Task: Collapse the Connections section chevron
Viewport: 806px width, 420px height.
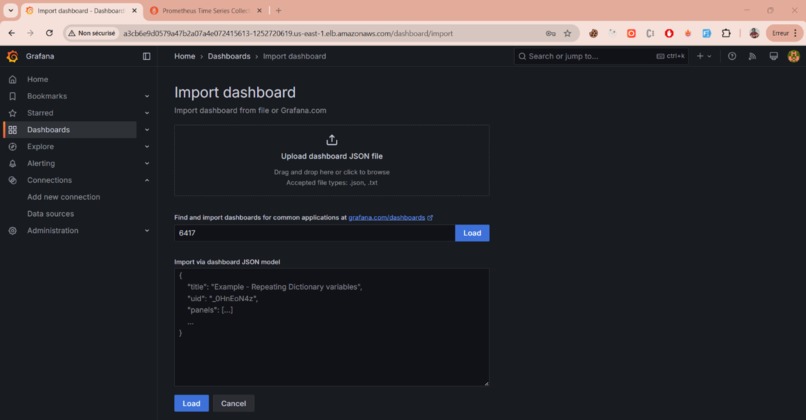Action: (x=147, y=180)
